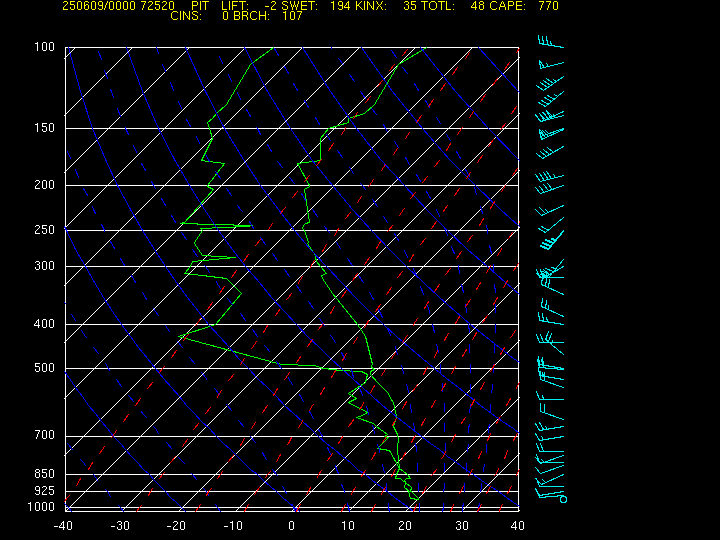Click the 1000 hPa pressure label
Image resolution: width=720 pixels, height=540 pixels.
pyautogui.click(x=41, y=507)
